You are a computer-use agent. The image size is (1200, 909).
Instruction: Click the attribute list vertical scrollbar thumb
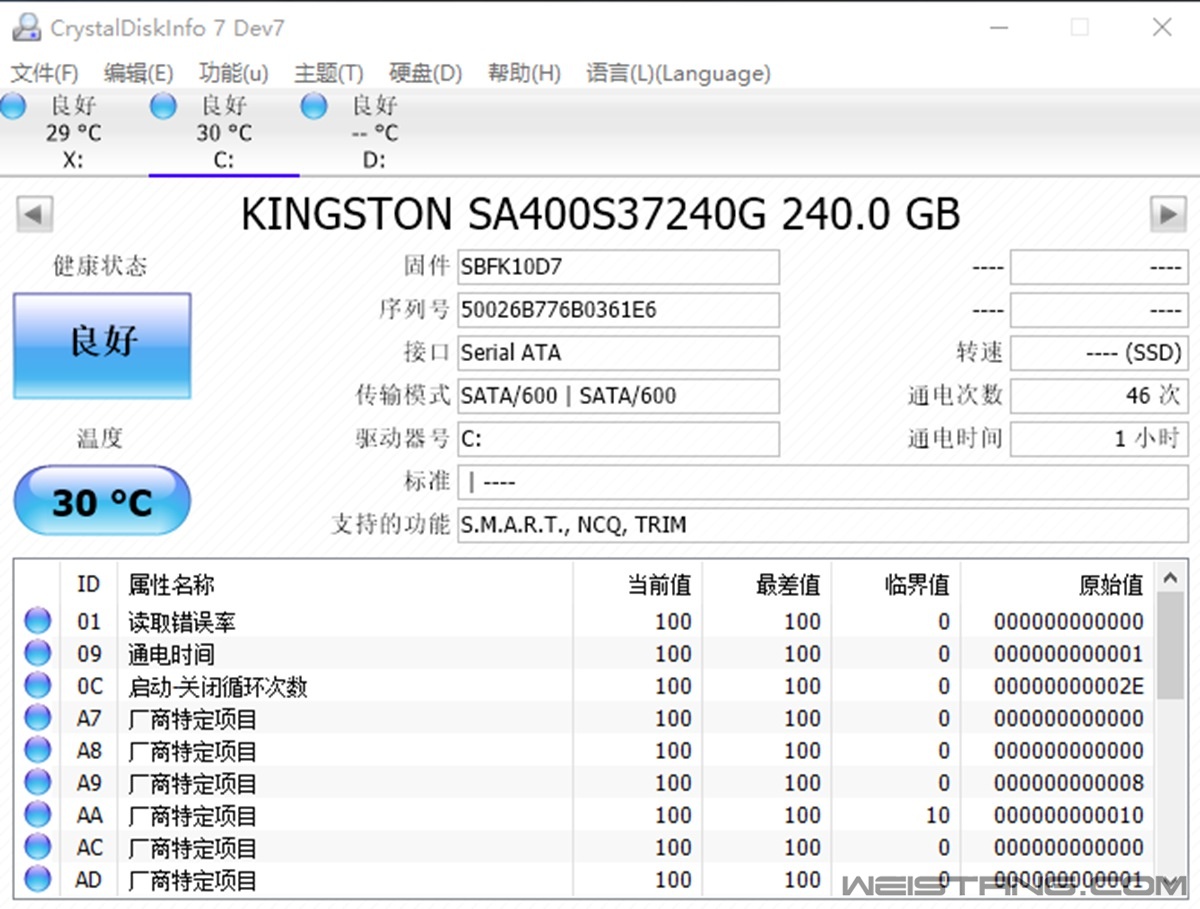tap(1170, 646)
